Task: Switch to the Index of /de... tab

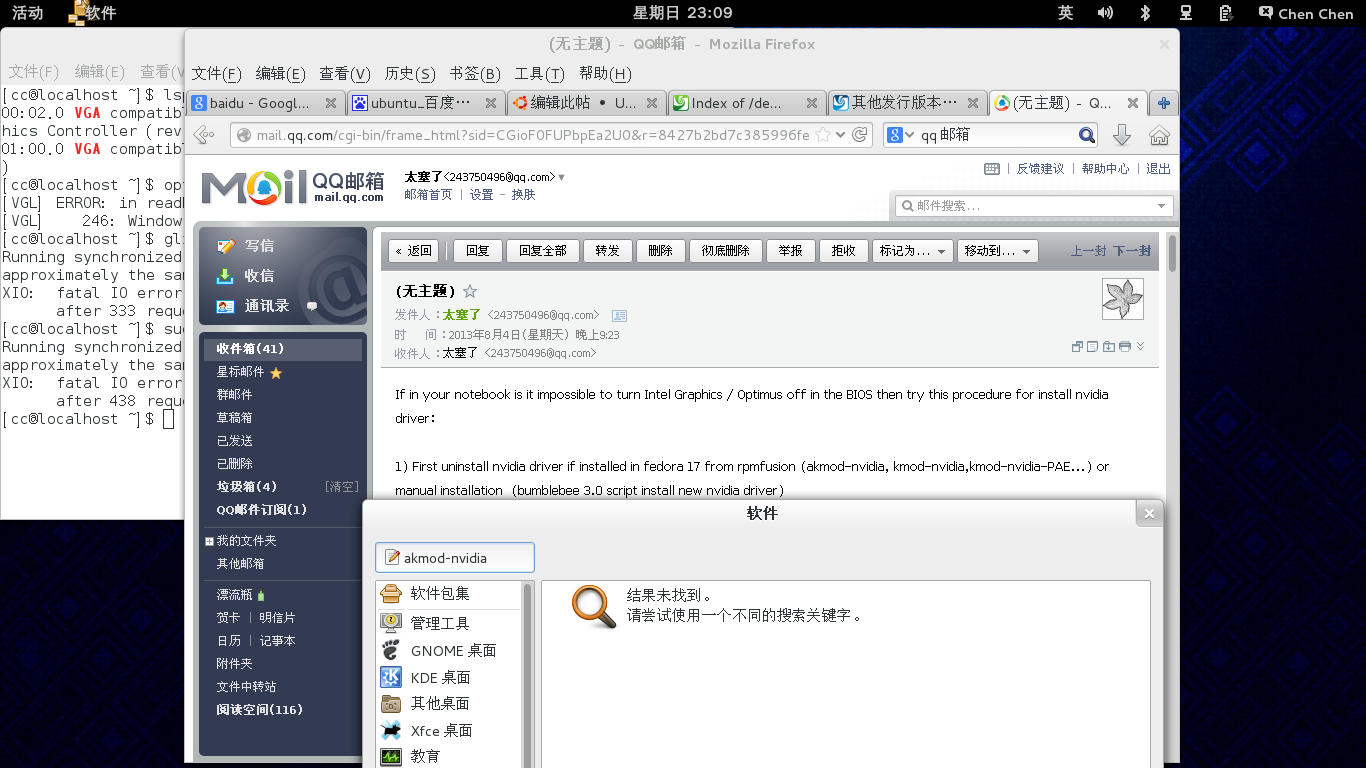Action: pos(747,103)
